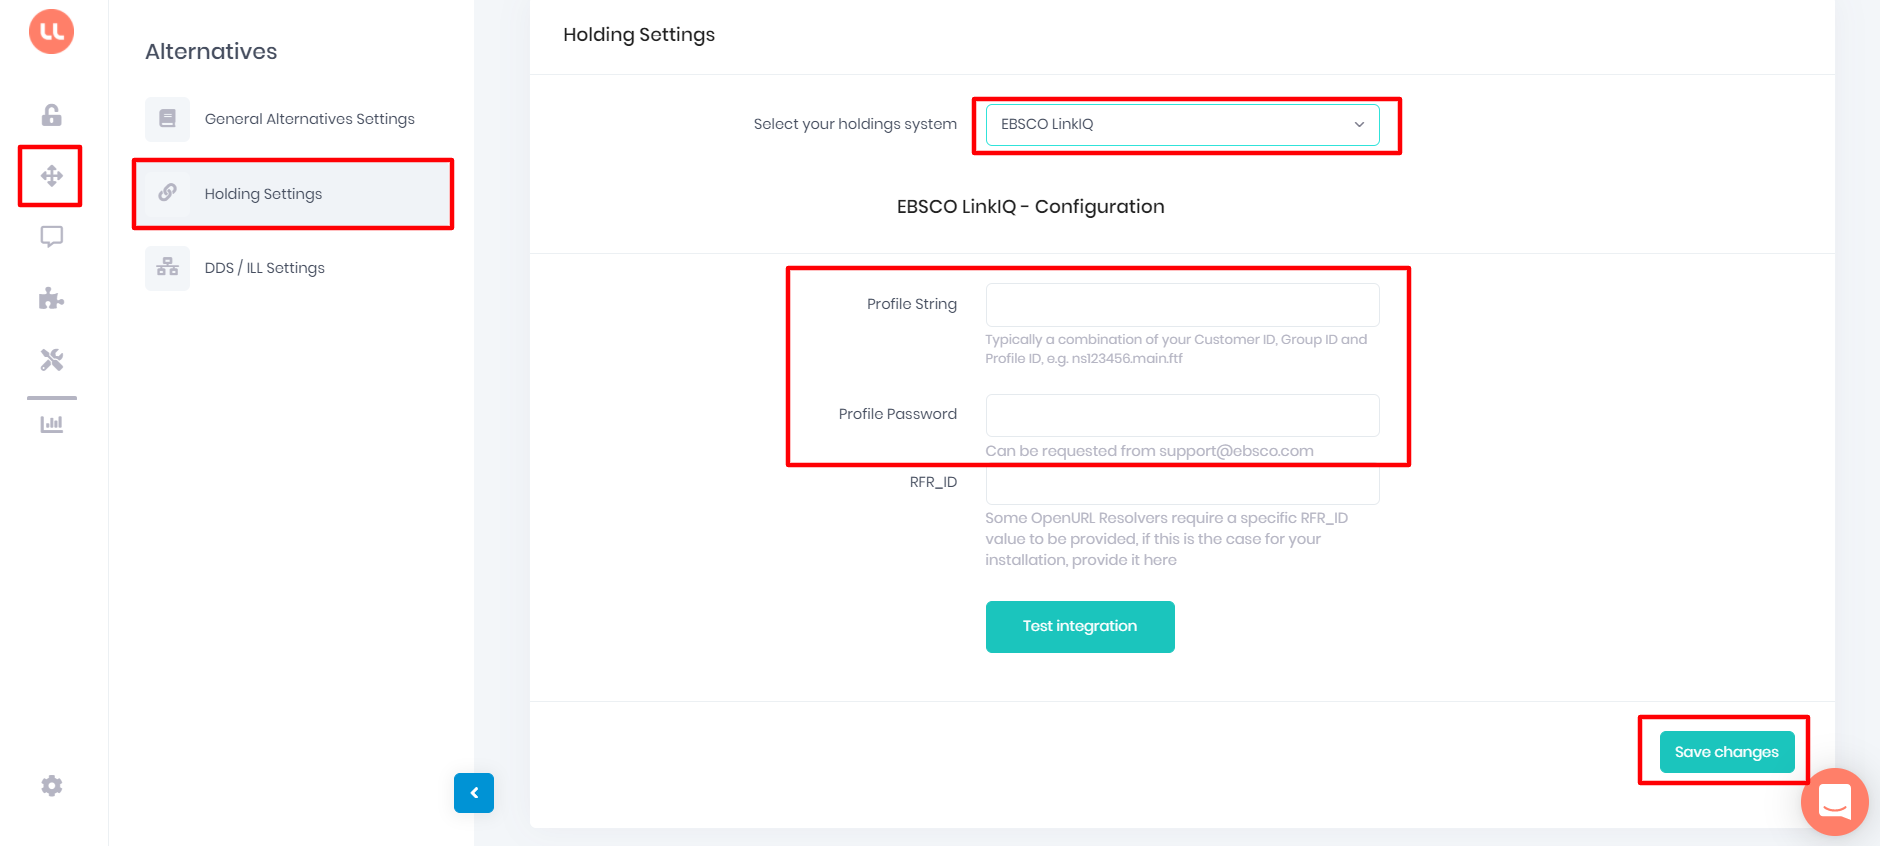Screen dimensions: 1880x846
Task: Open the holdings system dropdown
Action: pyautogui.click(x=1182, y=125)
